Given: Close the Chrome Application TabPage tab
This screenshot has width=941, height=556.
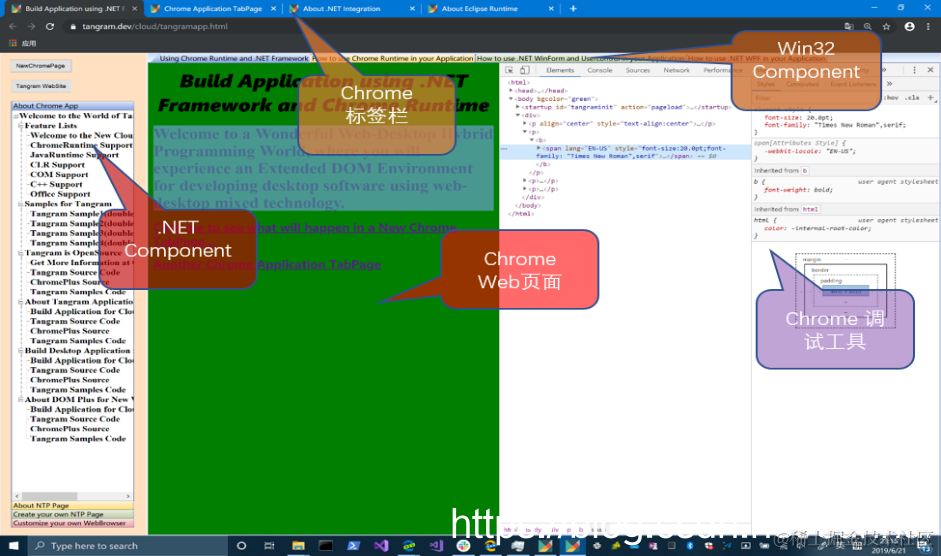Looking at the screenshot, I should (274, 8).
